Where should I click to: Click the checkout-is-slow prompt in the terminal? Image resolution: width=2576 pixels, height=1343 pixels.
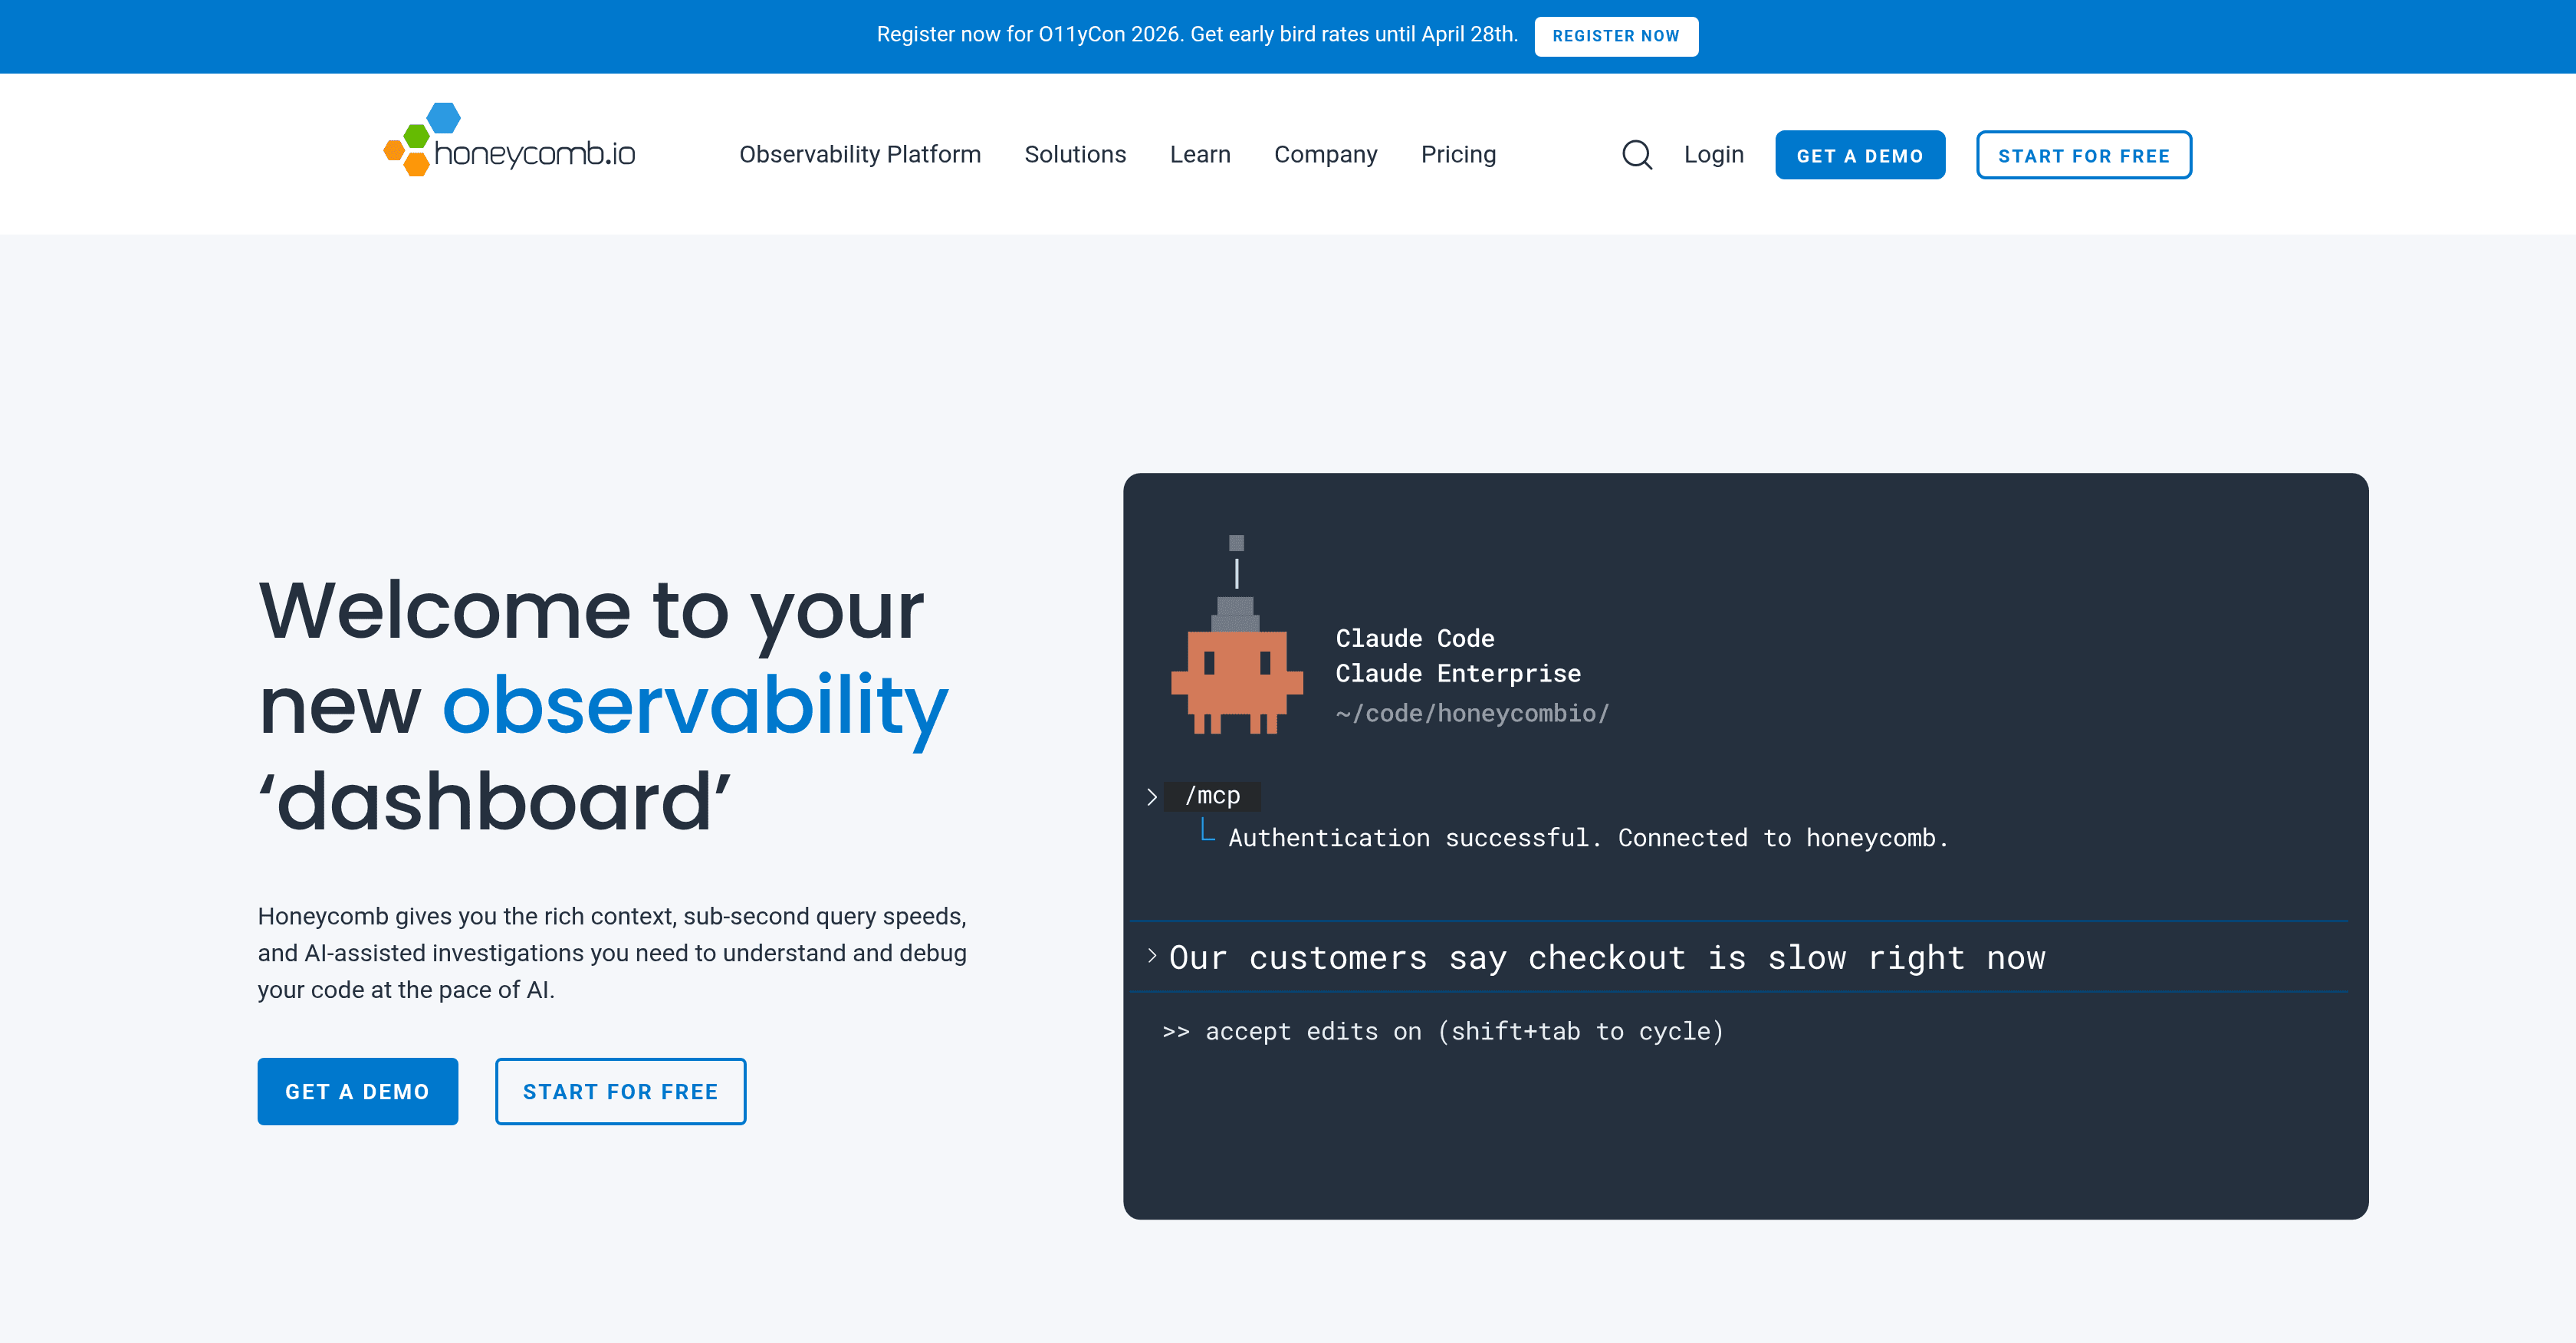[x=1605, y=957]
